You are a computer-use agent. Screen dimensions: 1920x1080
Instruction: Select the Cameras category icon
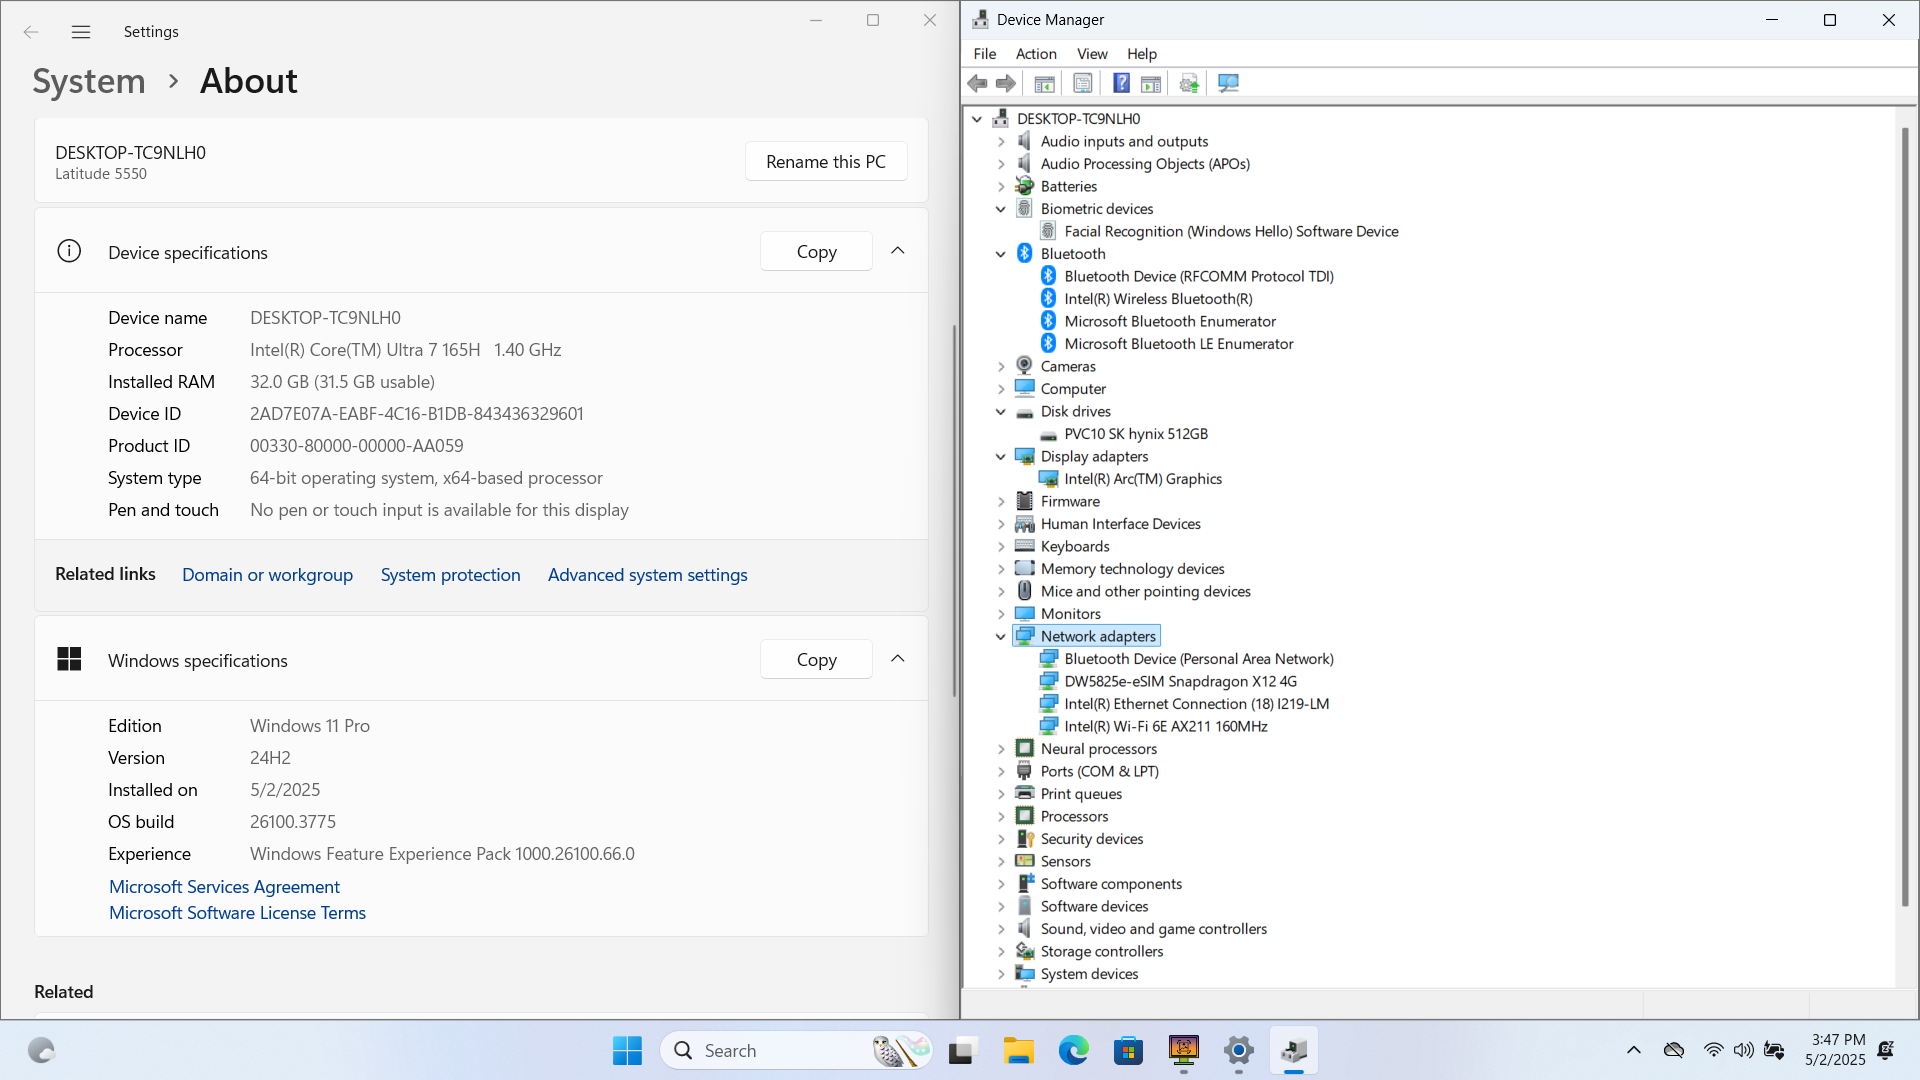[1024, 366]
